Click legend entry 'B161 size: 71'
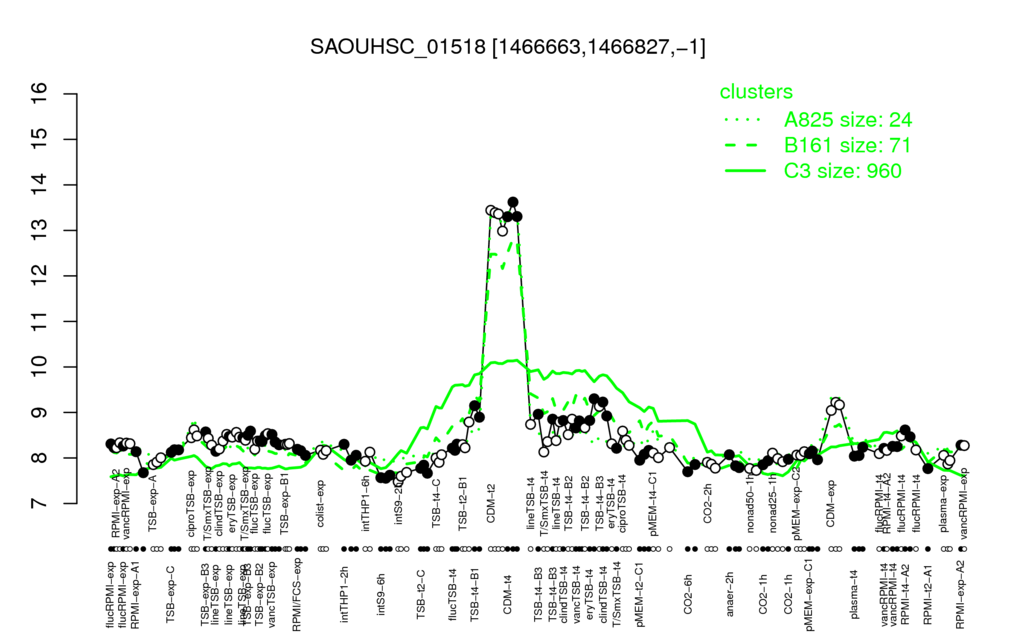 tap(847, 145)
